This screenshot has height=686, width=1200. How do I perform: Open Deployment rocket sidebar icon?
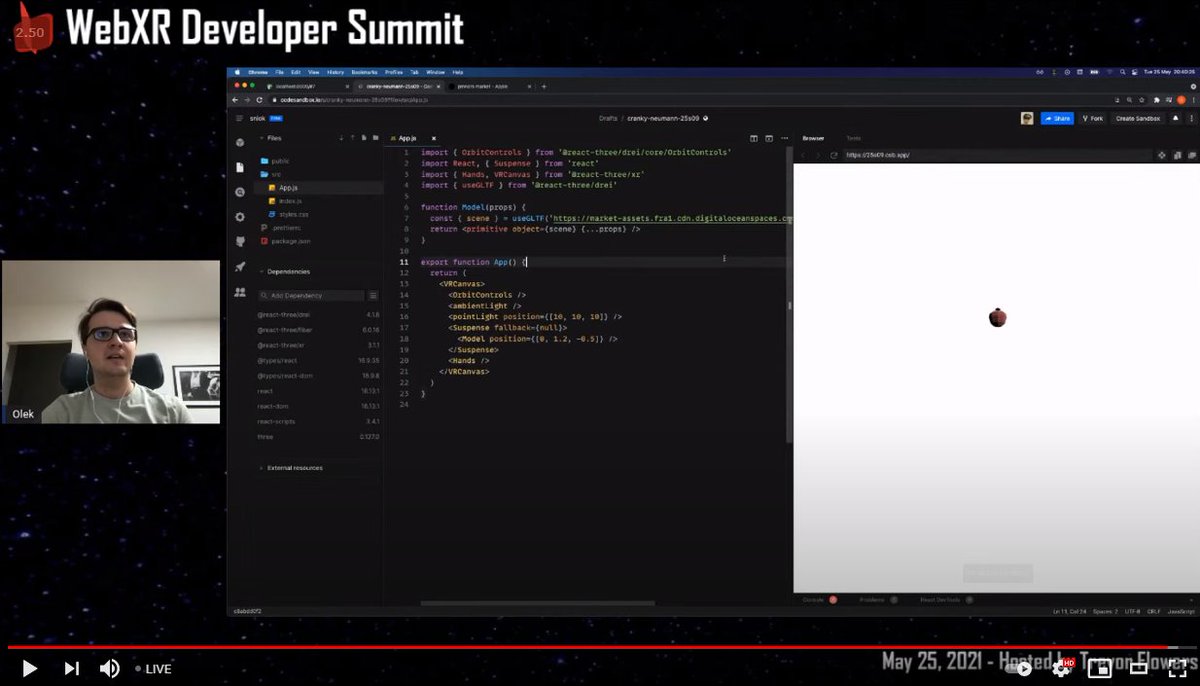coord(240,267)
